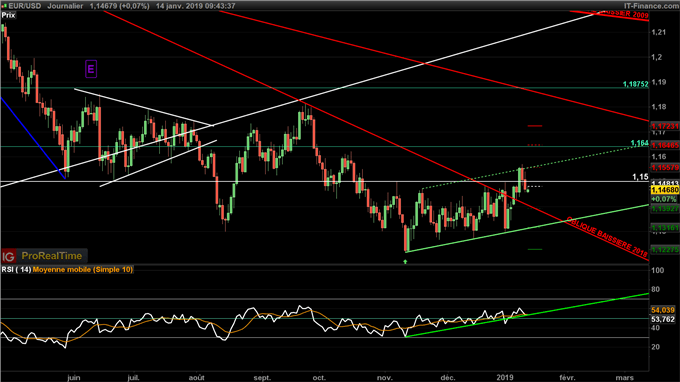
Task: Click the 1,18752 horizontal level label
Action: [635, 84]
